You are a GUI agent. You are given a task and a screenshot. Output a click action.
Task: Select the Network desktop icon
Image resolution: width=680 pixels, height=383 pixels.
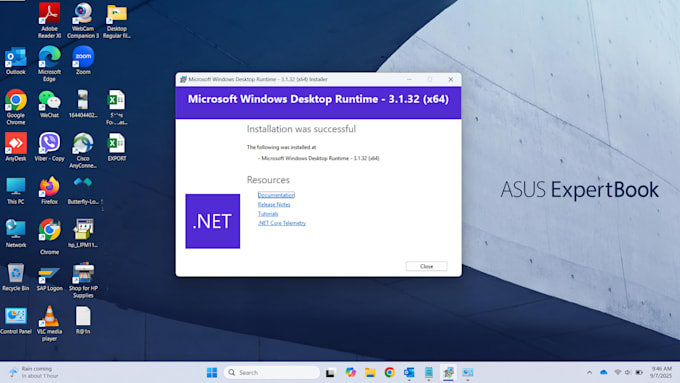click(16, 233)
